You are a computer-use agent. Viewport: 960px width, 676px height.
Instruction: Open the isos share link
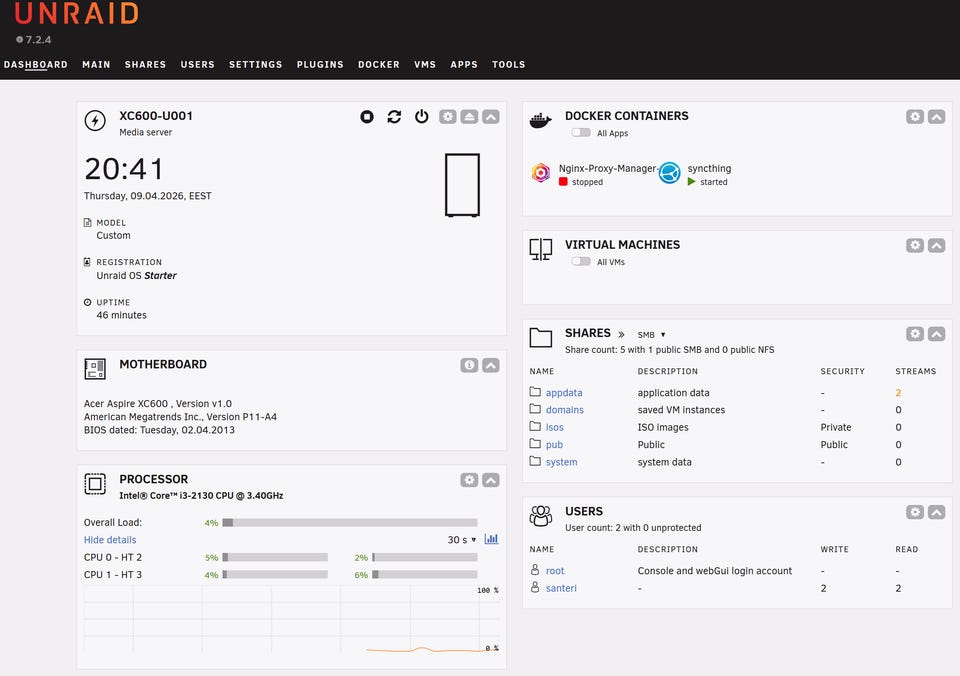(x=555, y=427)
